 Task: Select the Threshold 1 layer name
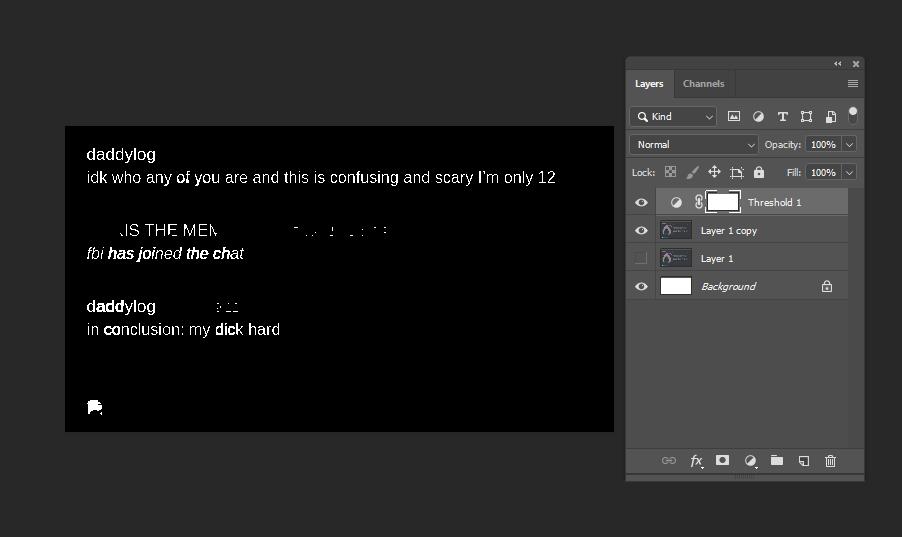coord(774,202)
